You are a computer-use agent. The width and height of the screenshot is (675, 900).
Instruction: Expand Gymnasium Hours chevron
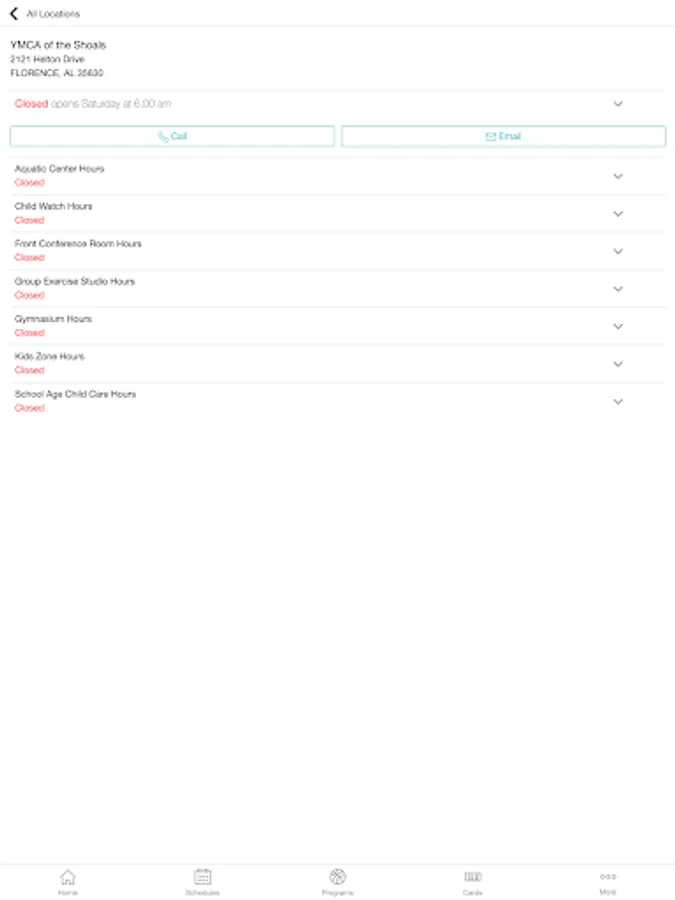coord(618,326)
